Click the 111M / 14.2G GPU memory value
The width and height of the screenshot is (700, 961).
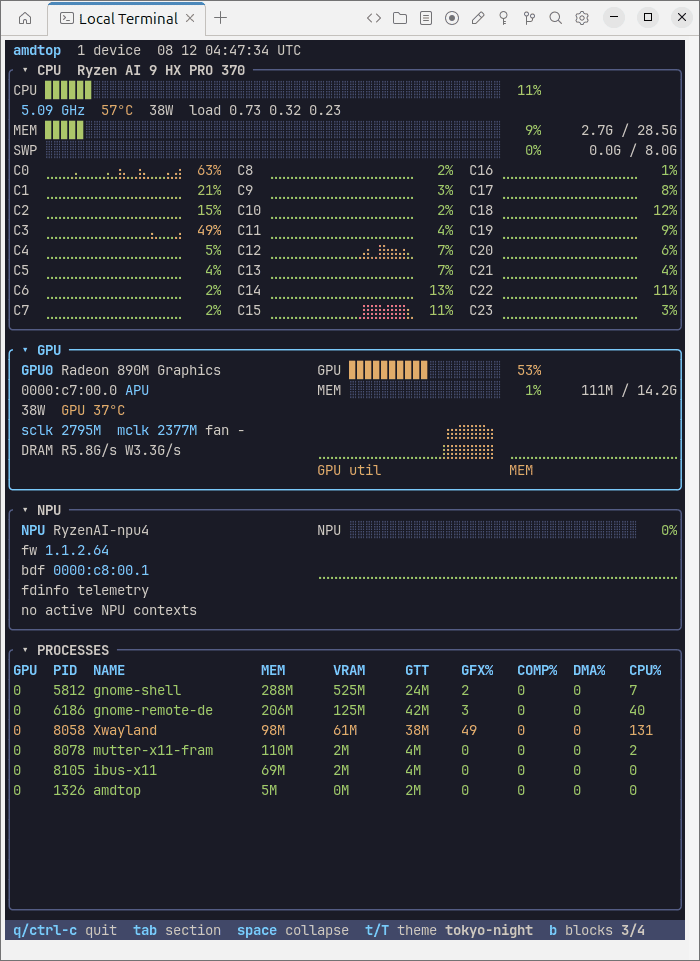[x=629, y=390]
